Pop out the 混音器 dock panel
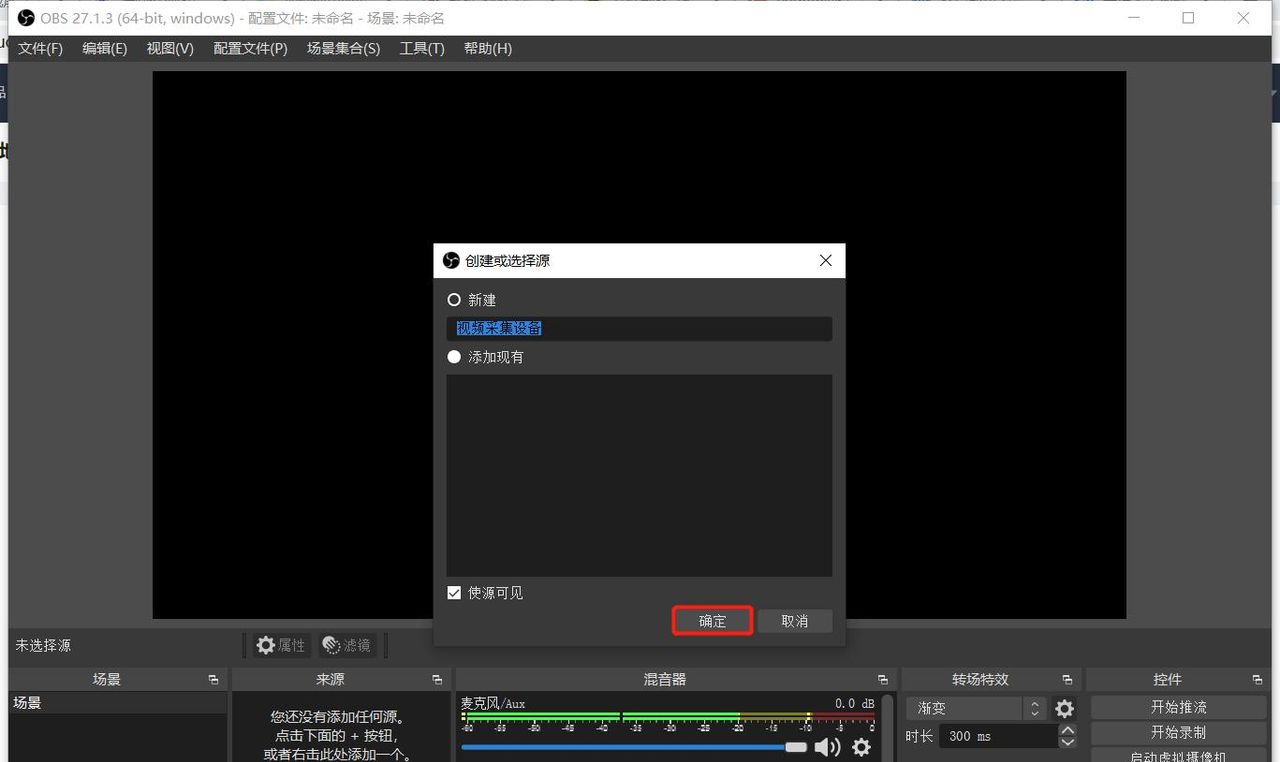This screenshot has width=1280, height=762. click(x=882, y=680)
